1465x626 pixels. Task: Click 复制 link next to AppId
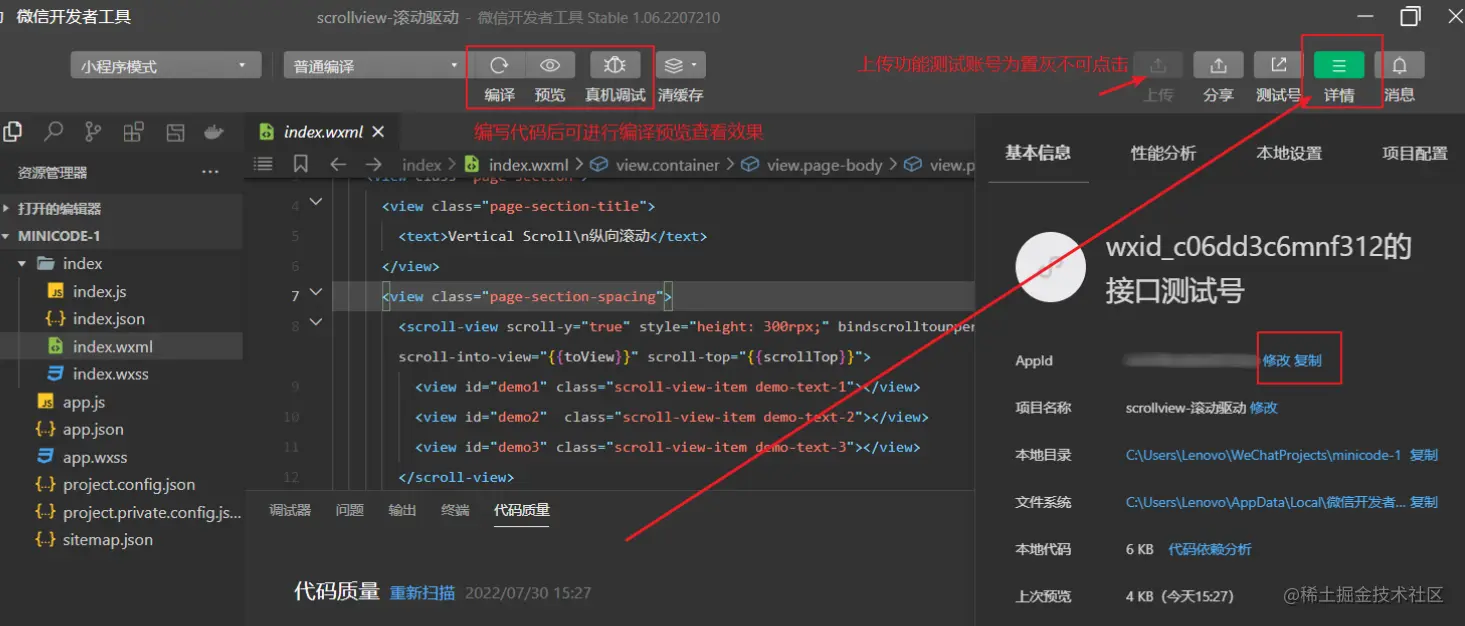[1308, 360]
